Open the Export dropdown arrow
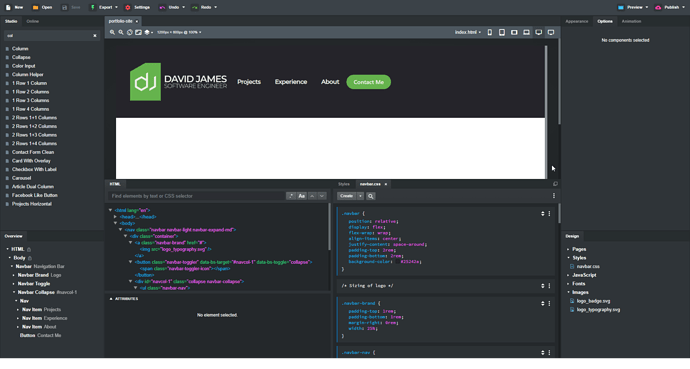The image size is (690, 369). point(116,7)
